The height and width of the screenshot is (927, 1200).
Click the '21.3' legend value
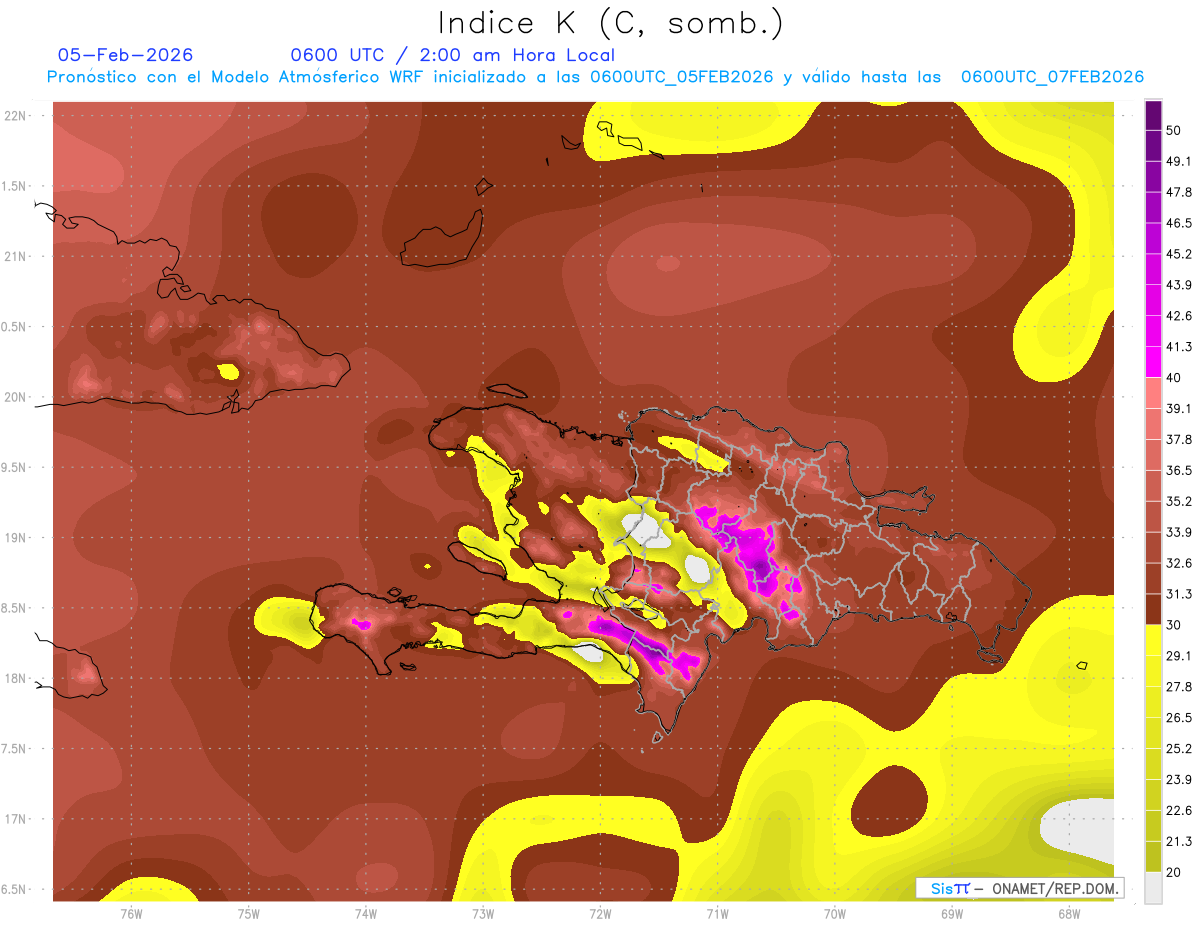click(1179, 842)
